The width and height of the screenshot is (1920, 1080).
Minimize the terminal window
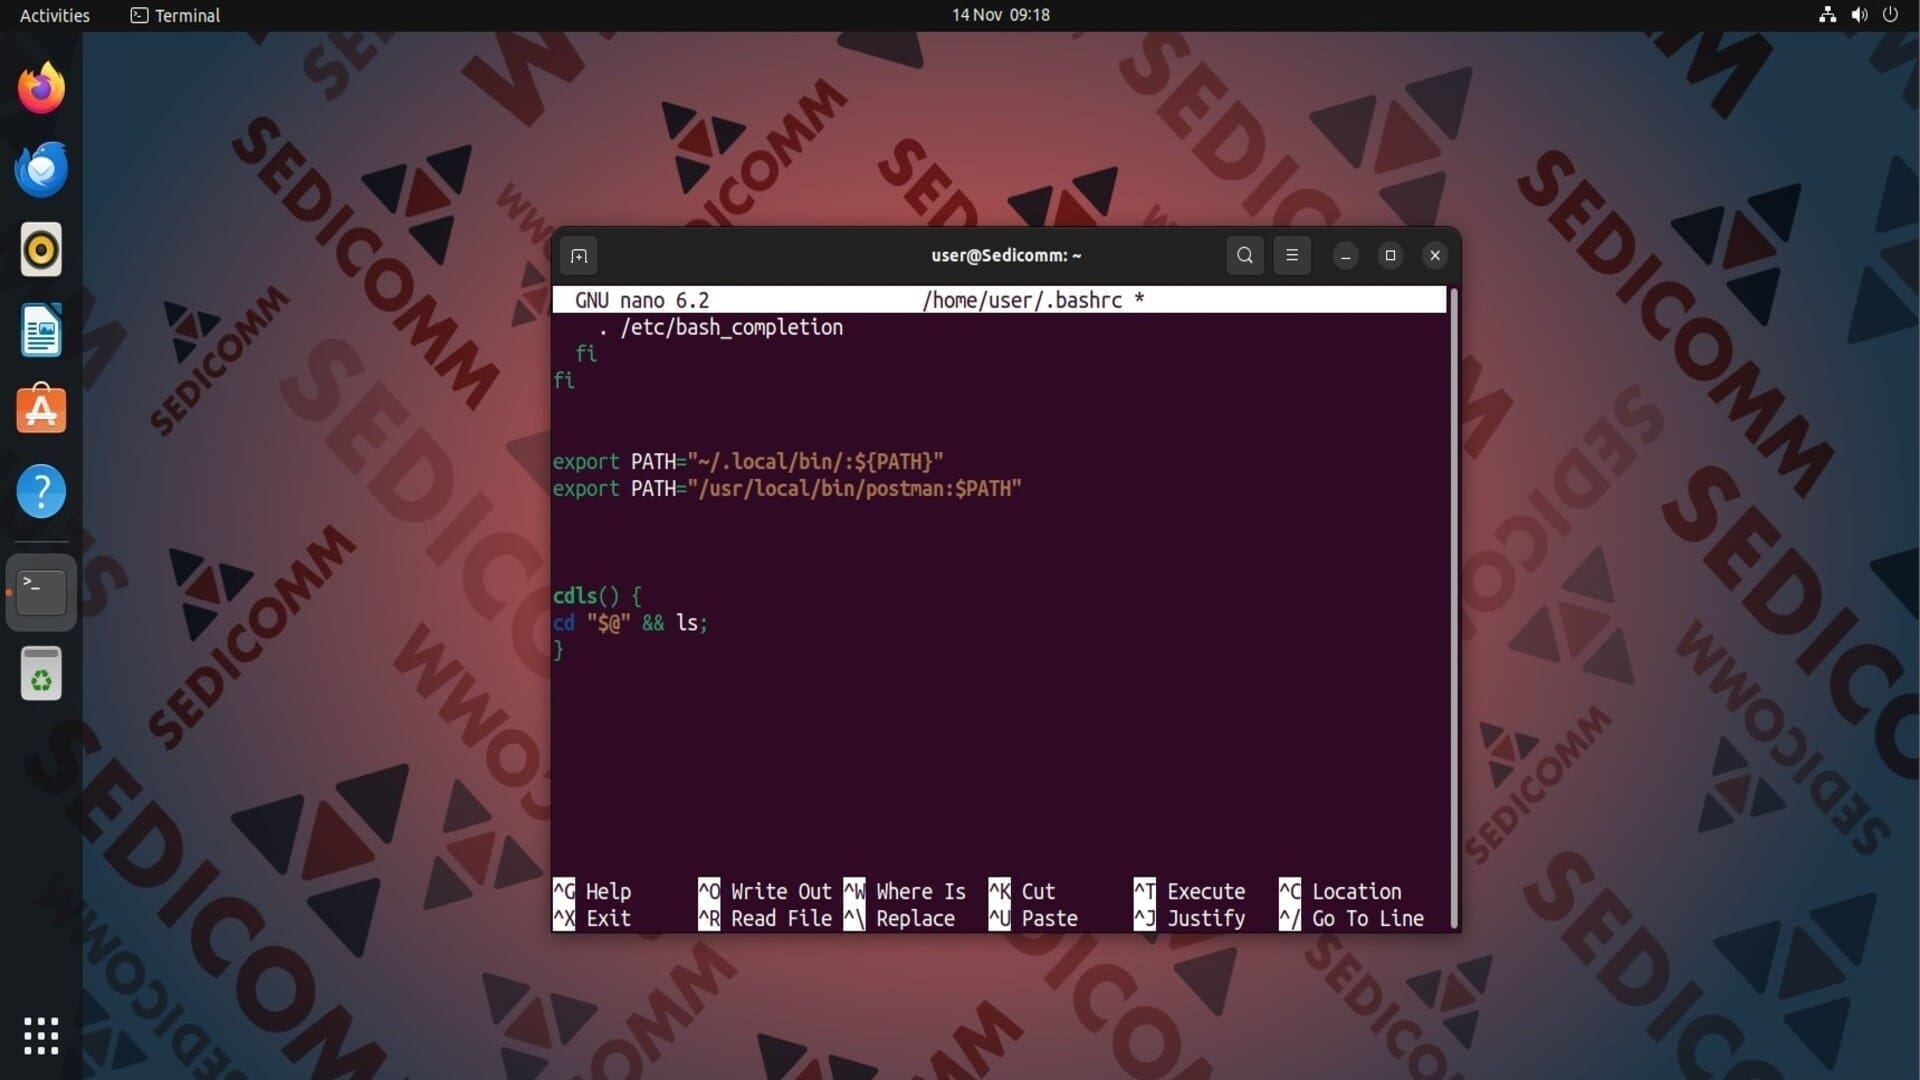(x=1346, y=256)
